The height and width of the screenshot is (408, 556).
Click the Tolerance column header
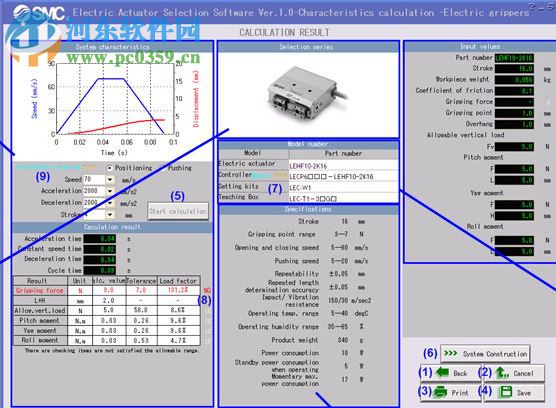point(141,281)
